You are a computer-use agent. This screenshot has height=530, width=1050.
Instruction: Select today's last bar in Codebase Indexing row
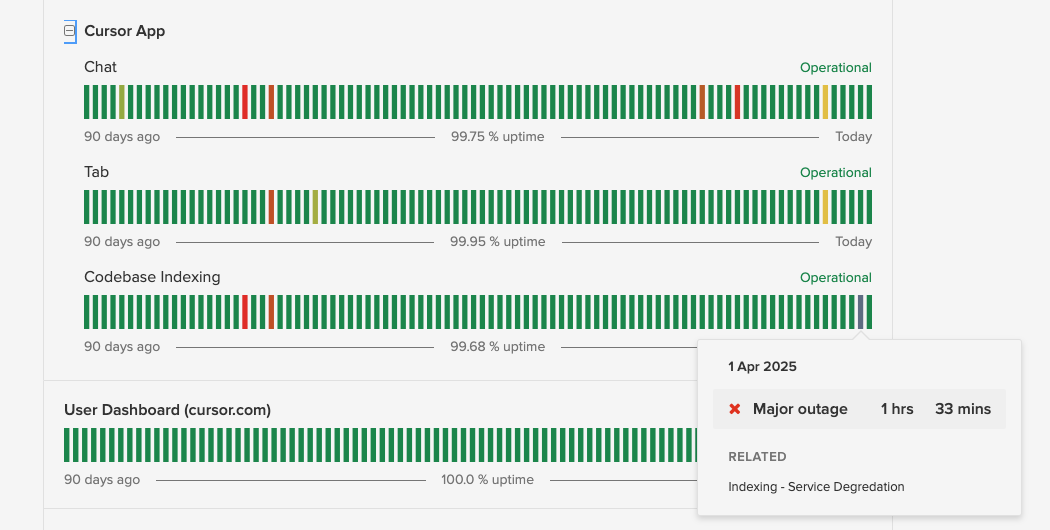(x=869, y=312)
